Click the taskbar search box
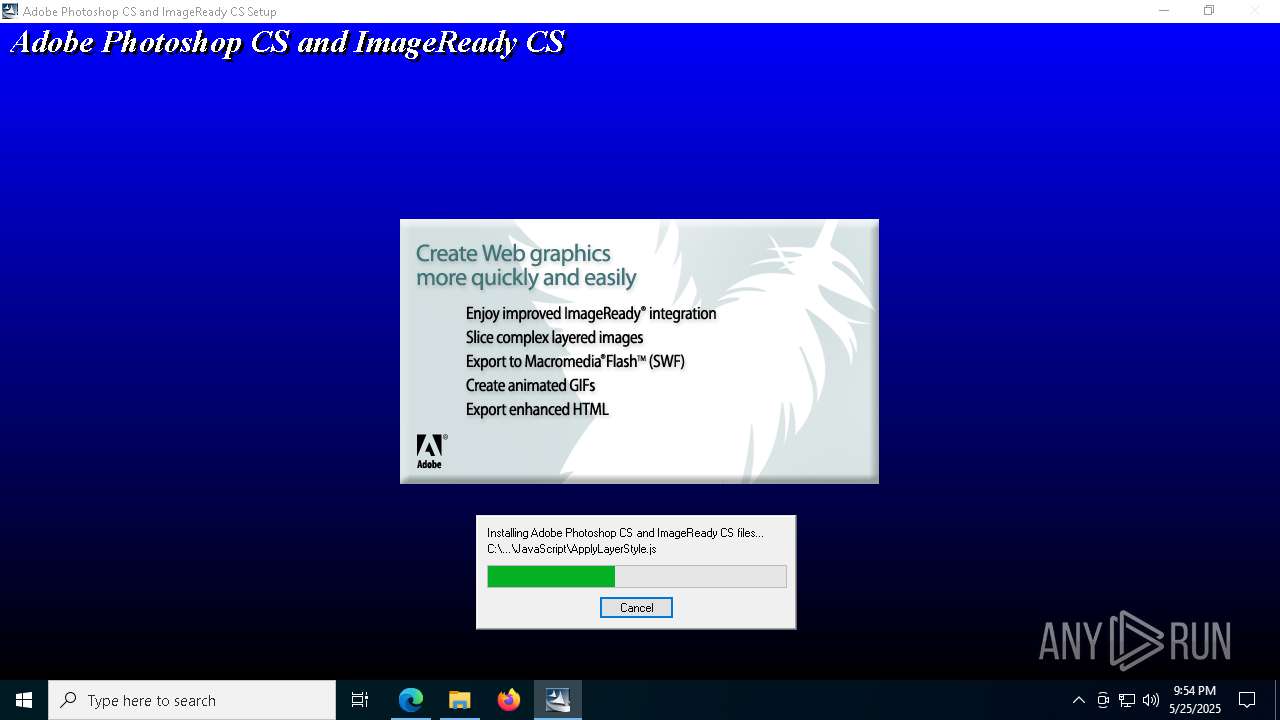 [192, 700]
